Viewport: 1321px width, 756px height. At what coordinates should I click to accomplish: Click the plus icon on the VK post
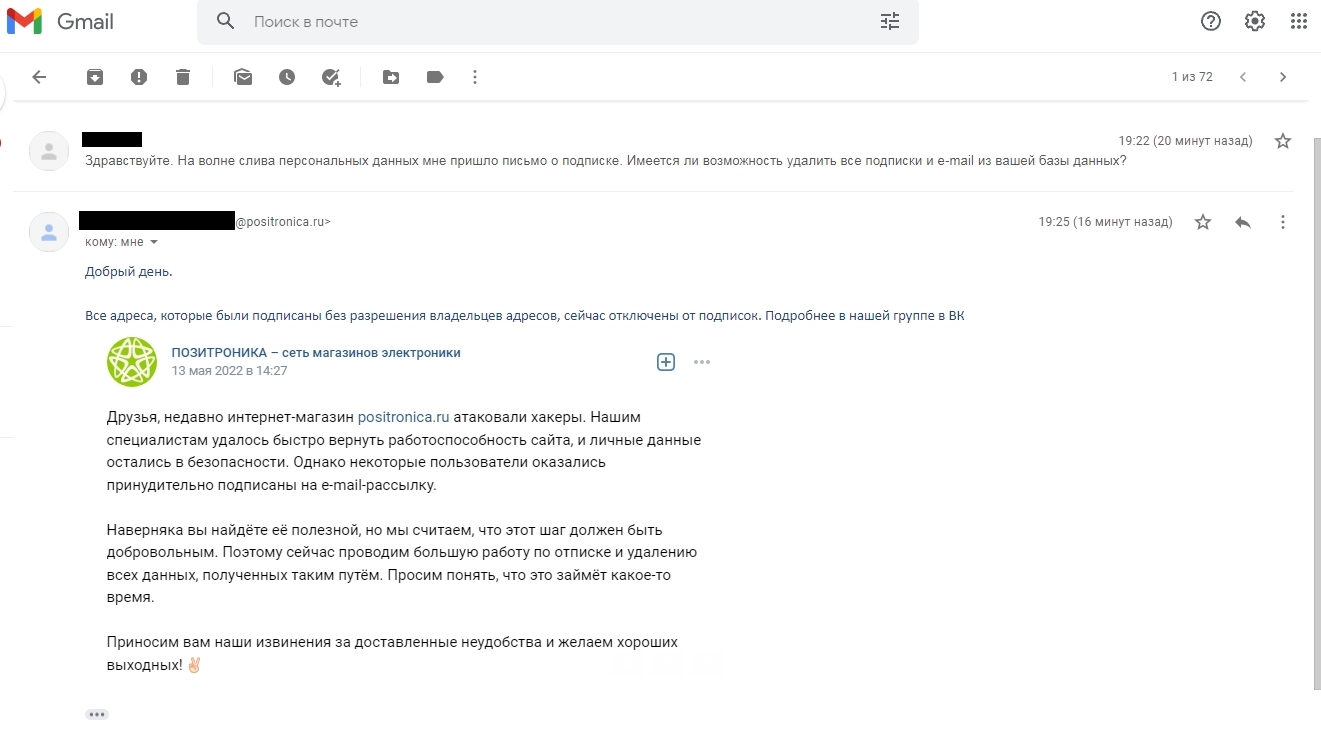coord(666,362)
